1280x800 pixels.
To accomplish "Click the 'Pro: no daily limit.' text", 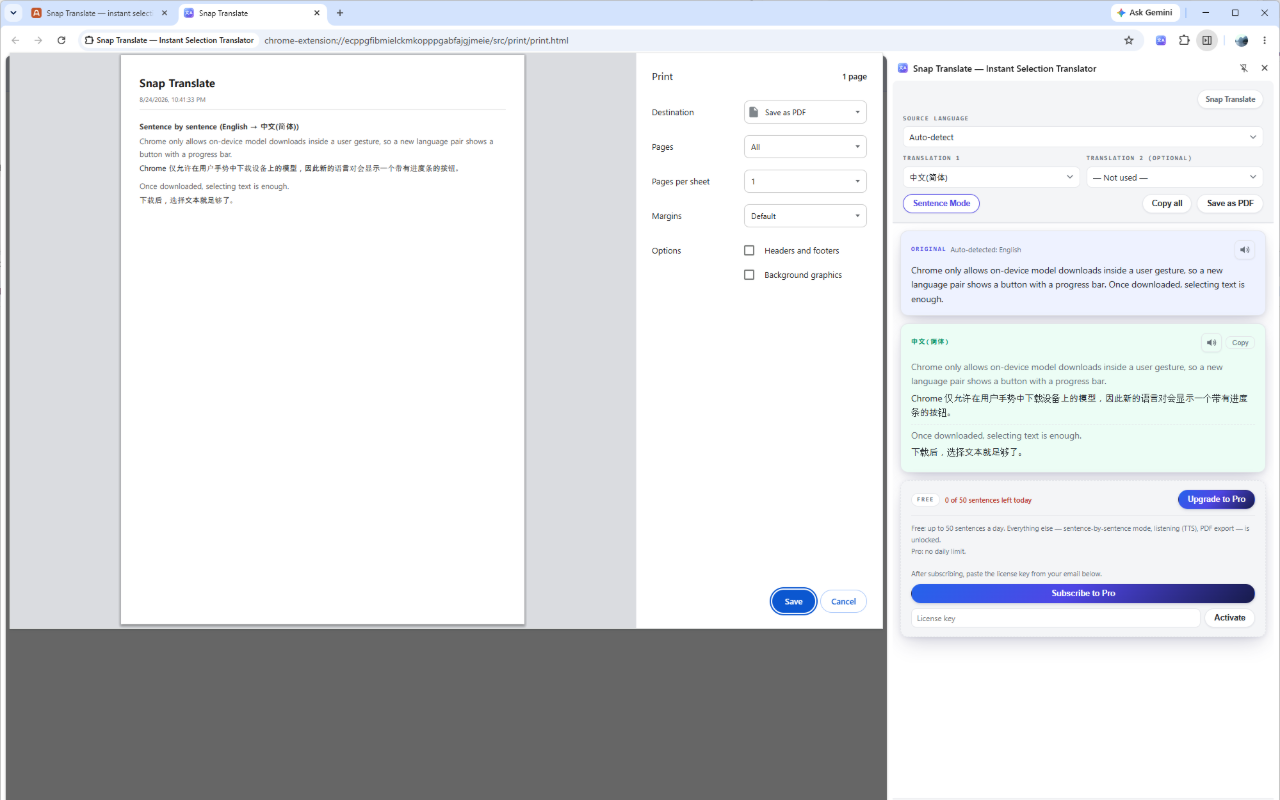I will point(938,551).
